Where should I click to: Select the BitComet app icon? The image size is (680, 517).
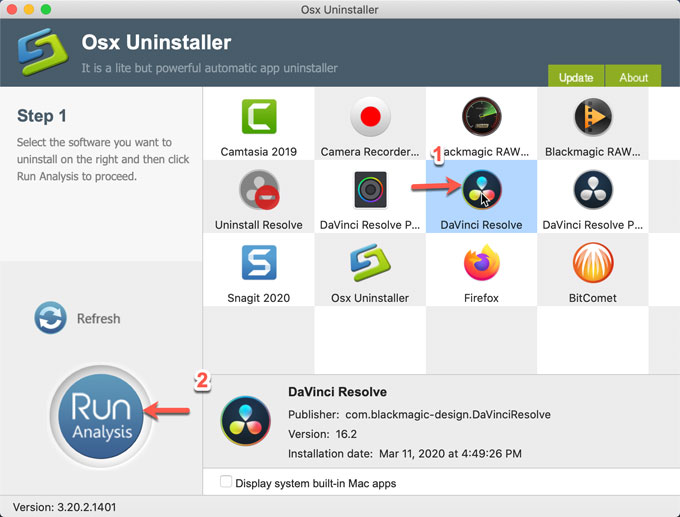tap(593, 262)
